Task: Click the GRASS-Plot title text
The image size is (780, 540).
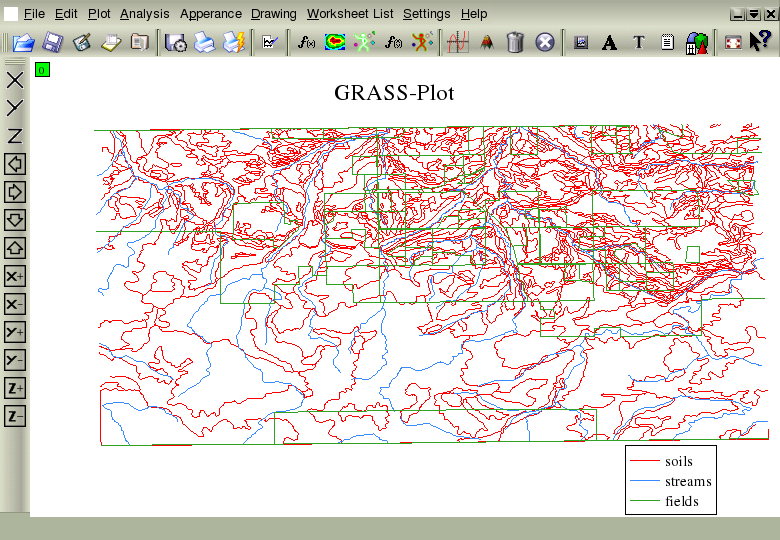Action: (x=394, y=93)
